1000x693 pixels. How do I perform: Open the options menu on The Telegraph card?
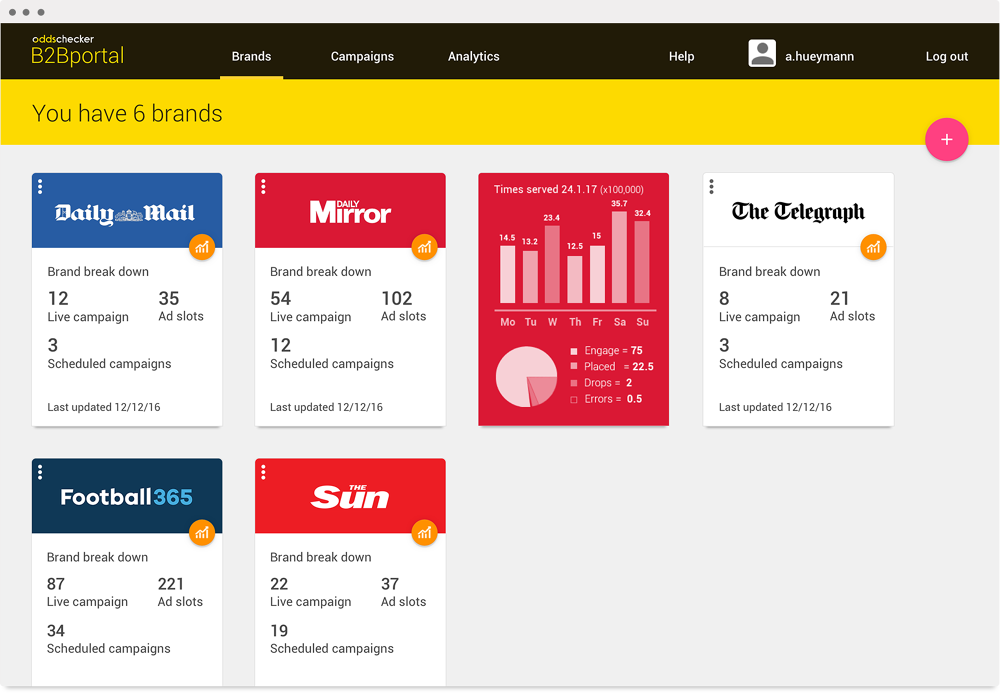coord(711,186)
